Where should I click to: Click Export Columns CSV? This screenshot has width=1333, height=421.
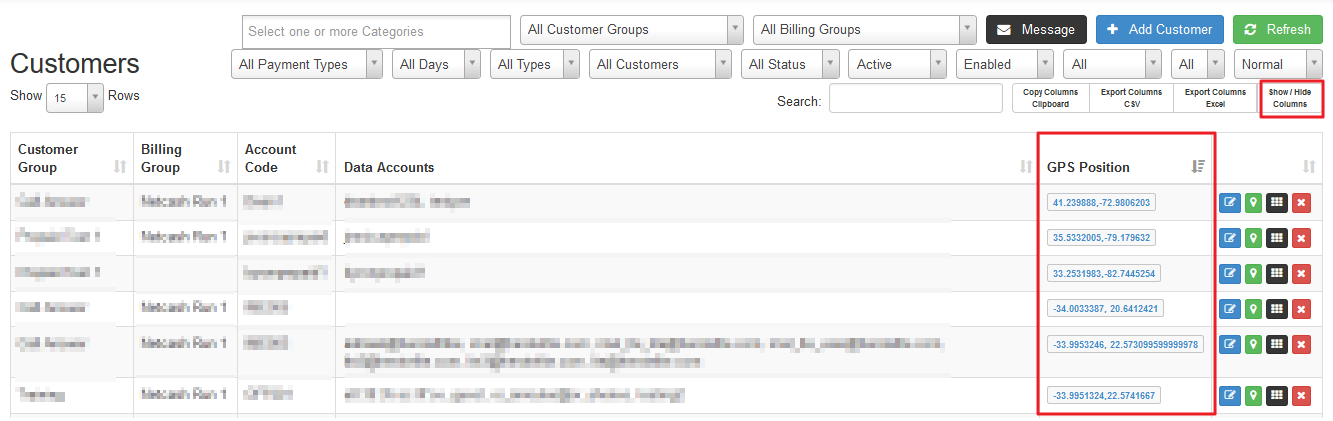(x=1132, y=98)
